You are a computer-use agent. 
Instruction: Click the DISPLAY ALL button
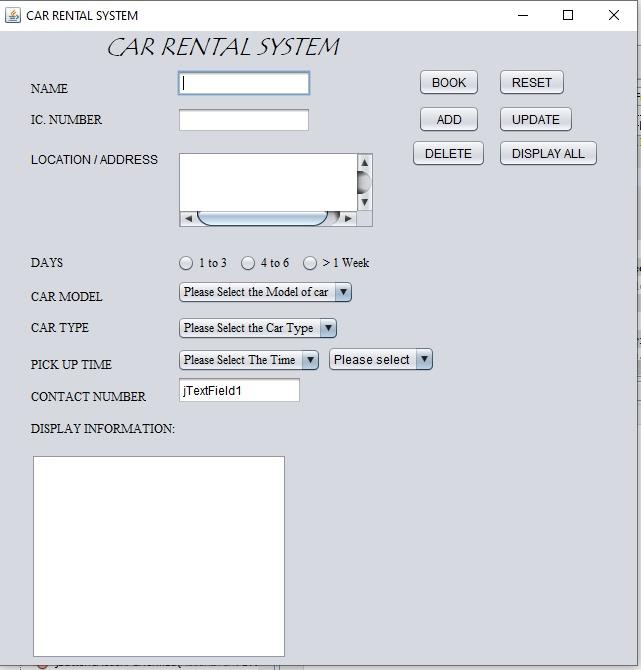(548, 153)
